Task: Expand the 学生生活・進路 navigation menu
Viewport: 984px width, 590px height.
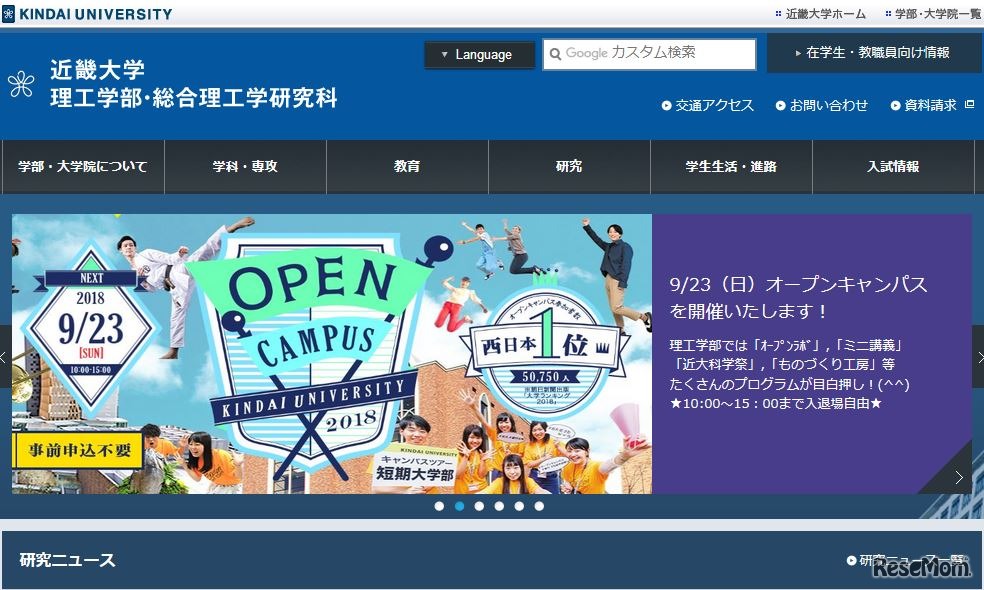Action: coord(731,166)
